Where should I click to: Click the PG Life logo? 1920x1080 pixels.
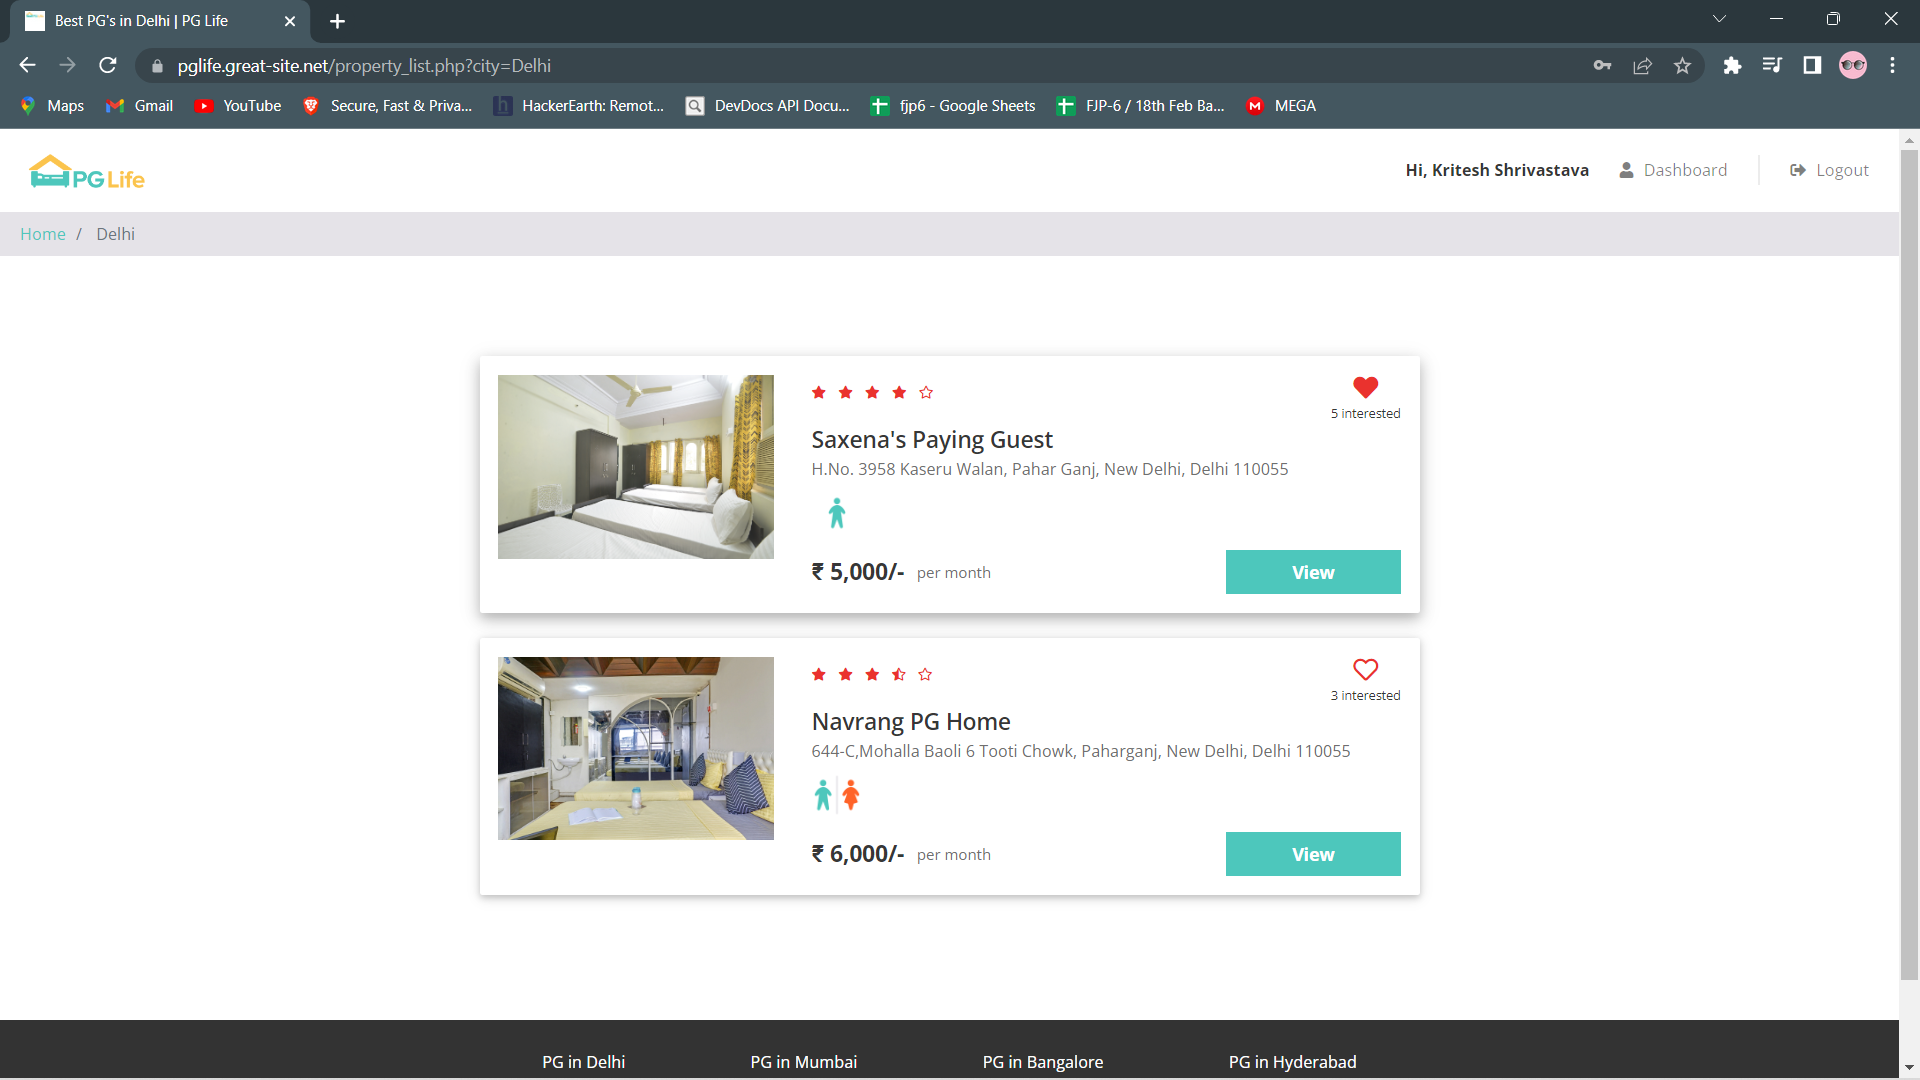point(86,171)
